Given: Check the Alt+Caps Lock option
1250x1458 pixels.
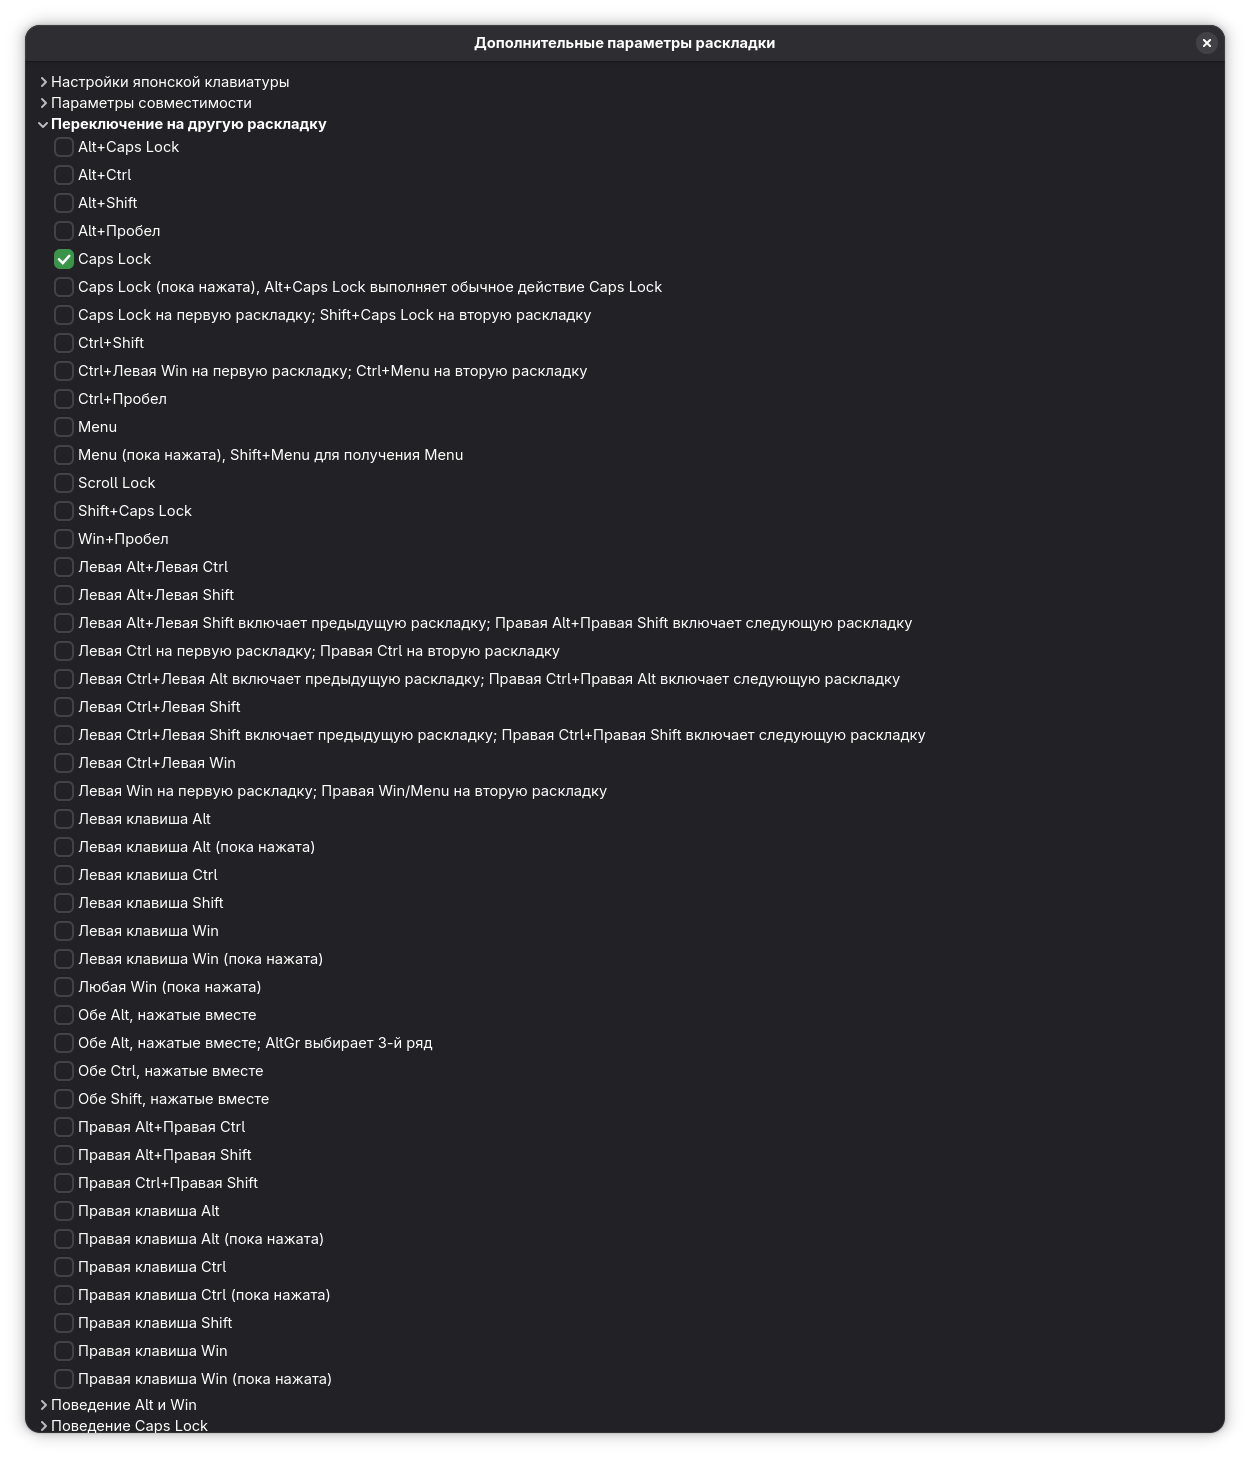Looking at the screenshot, I should (x=64, y=147).
